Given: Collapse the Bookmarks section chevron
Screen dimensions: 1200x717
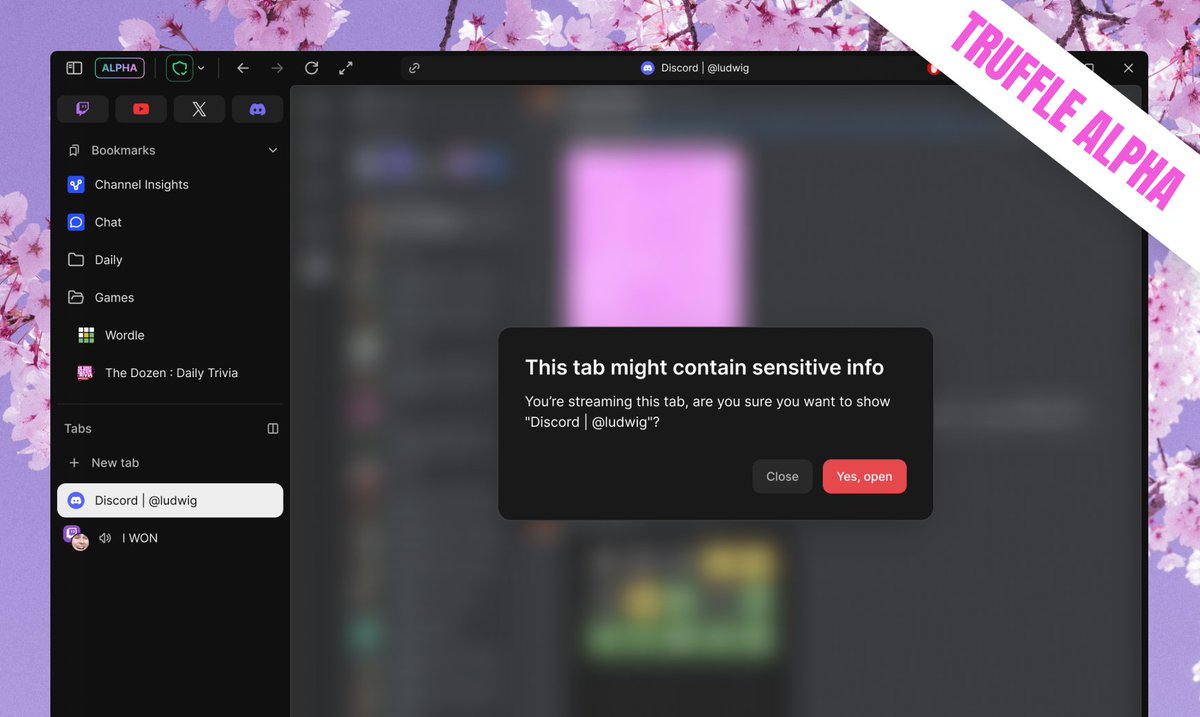Looking at the screenshot, I should click(x=273, y=150).
